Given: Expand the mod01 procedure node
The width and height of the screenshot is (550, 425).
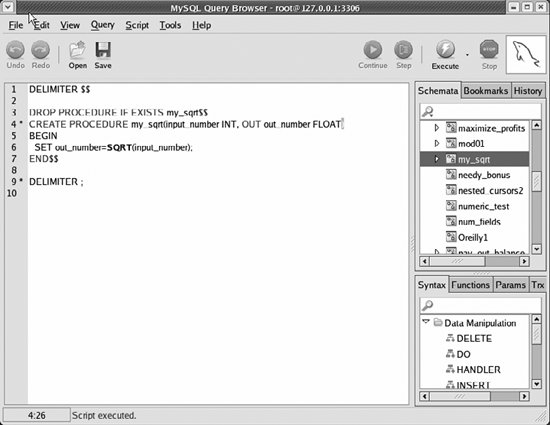Looking at the screenshot, I should (x=437, y=143).
